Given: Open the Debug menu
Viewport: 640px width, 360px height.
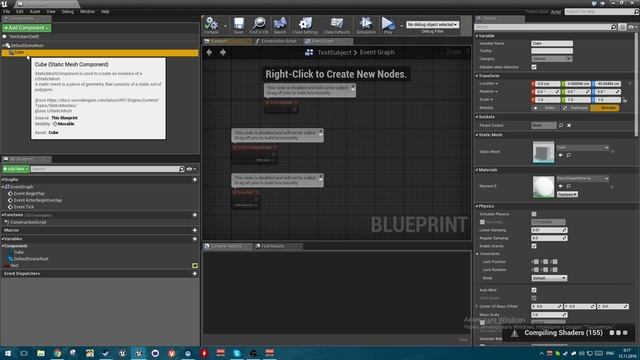Looking at the screenshot, I should (x=68, y=11).
